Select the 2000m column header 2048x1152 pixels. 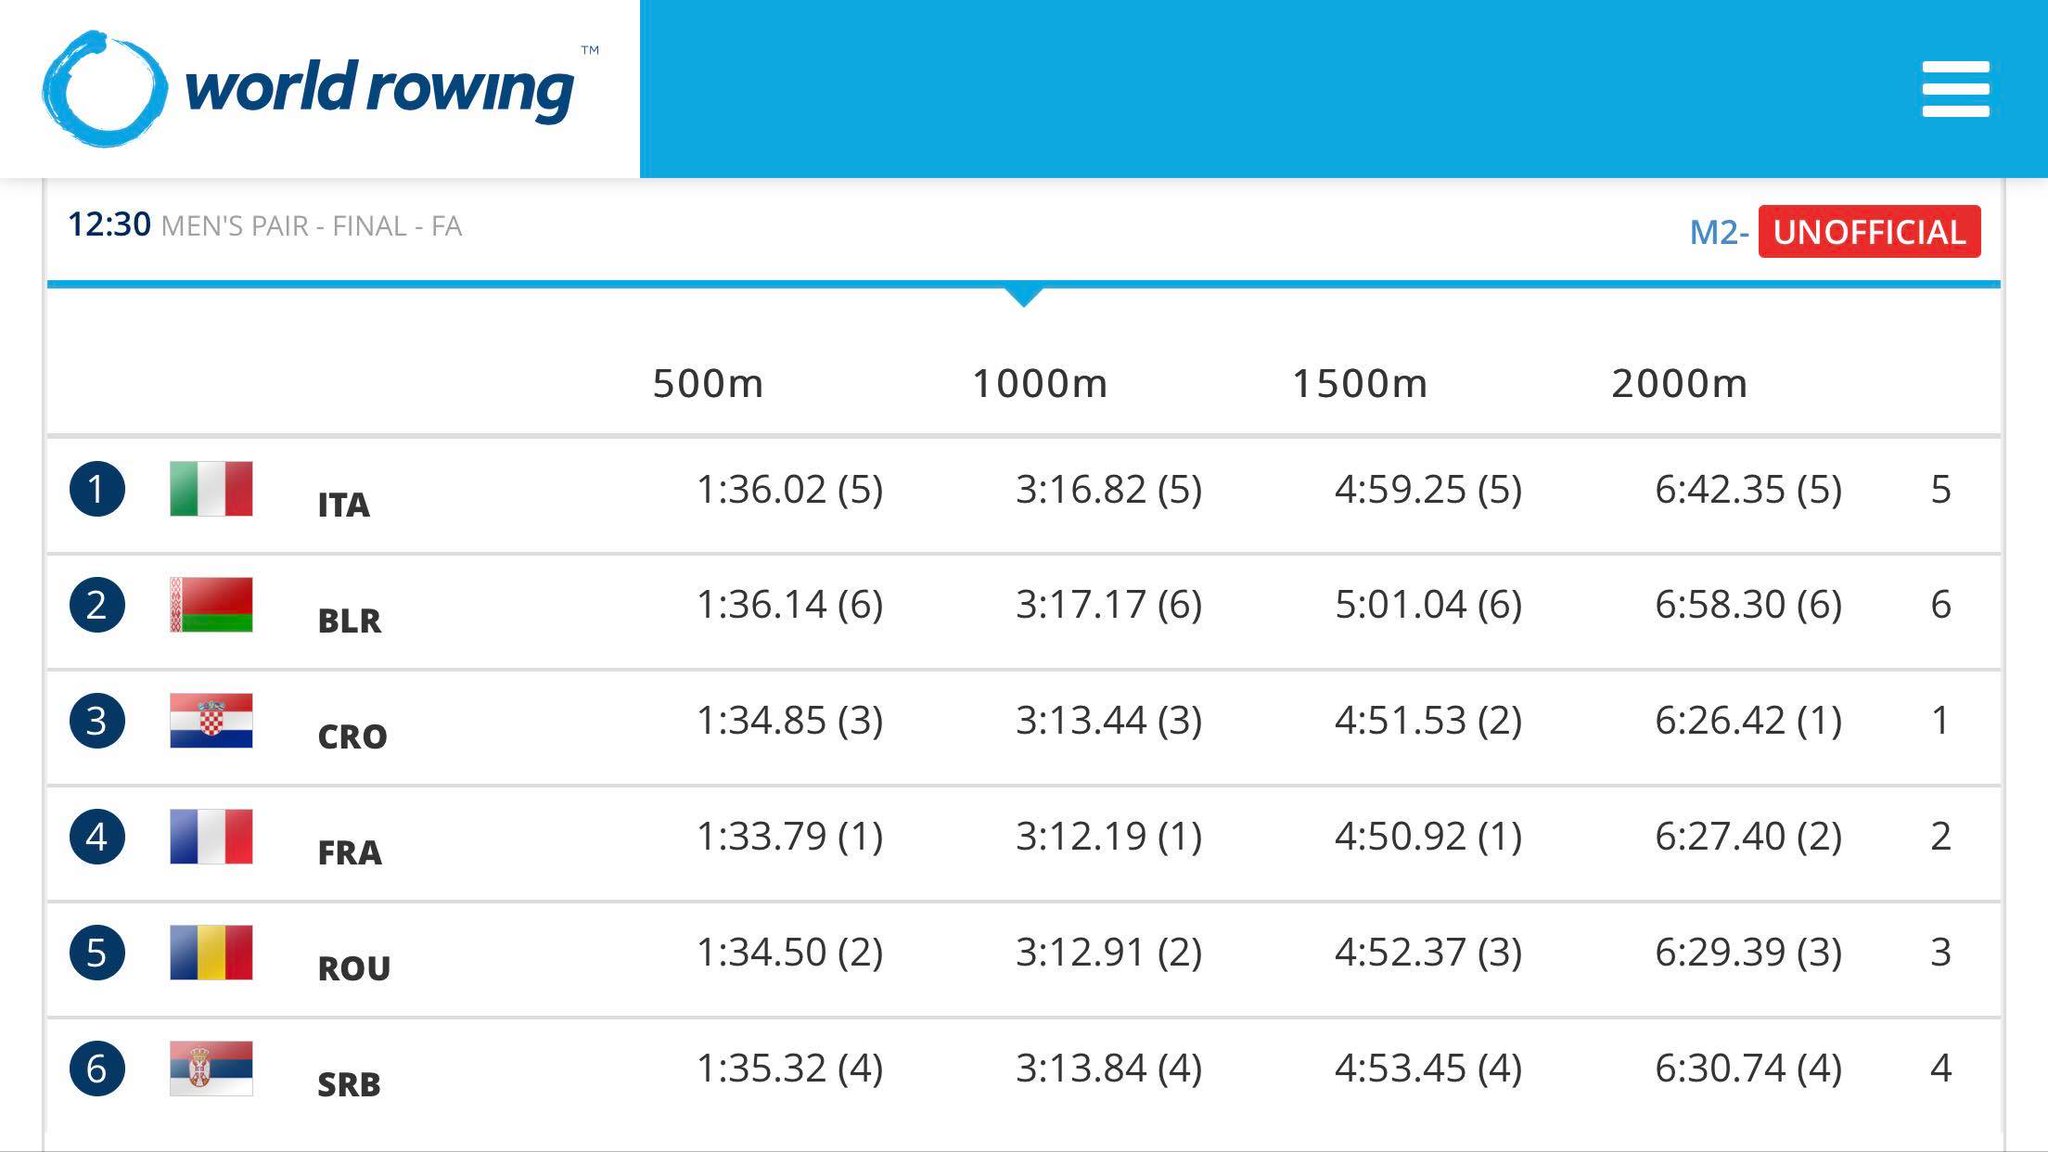pos(1679,384)
